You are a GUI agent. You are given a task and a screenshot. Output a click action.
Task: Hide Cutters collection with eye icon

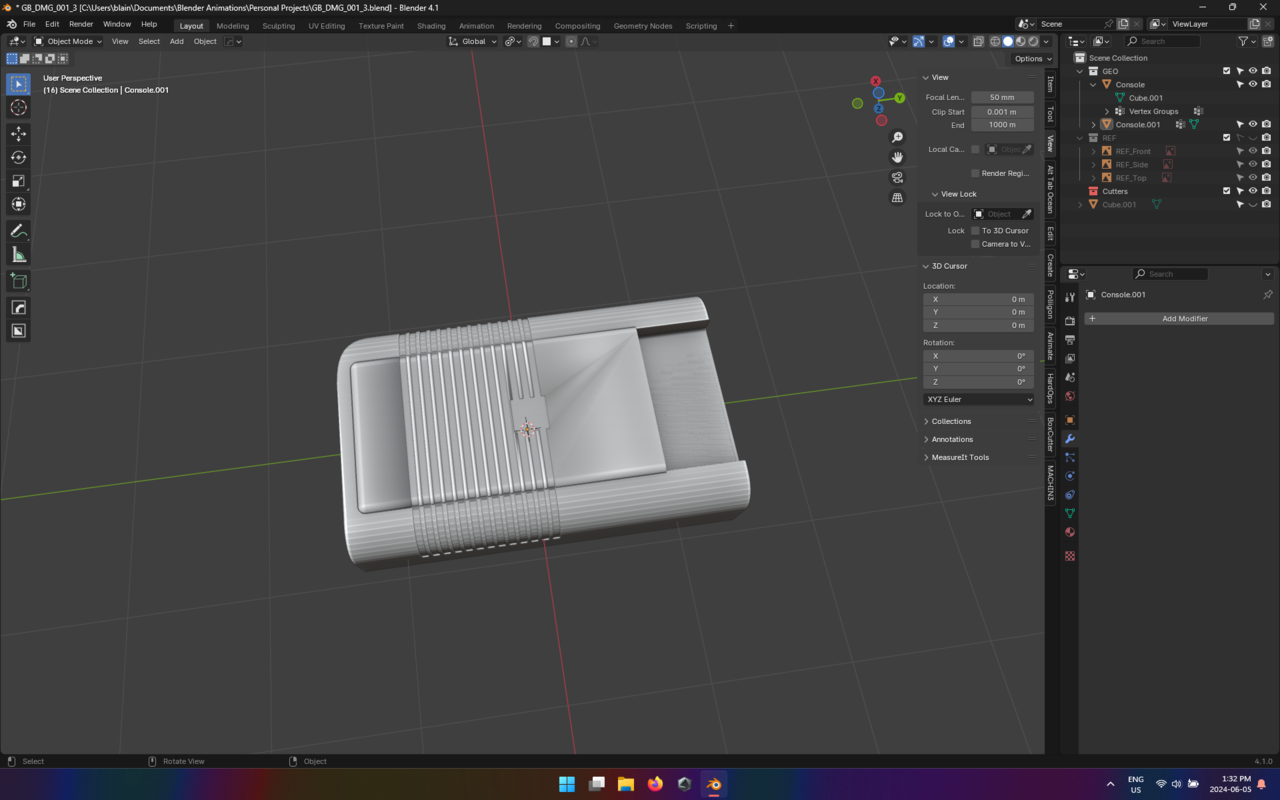point(1252,191)
